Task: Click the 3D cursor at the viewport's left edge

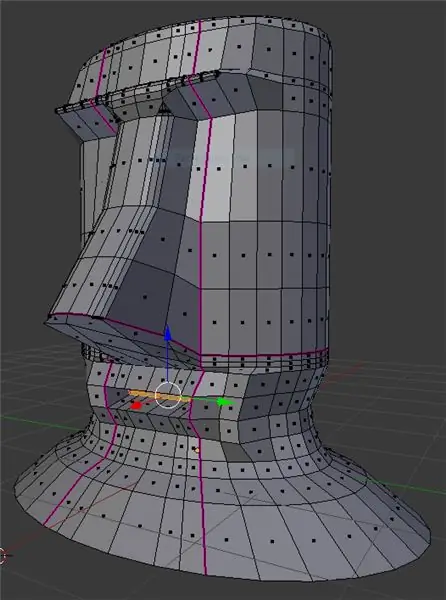Action: point(2,556)
